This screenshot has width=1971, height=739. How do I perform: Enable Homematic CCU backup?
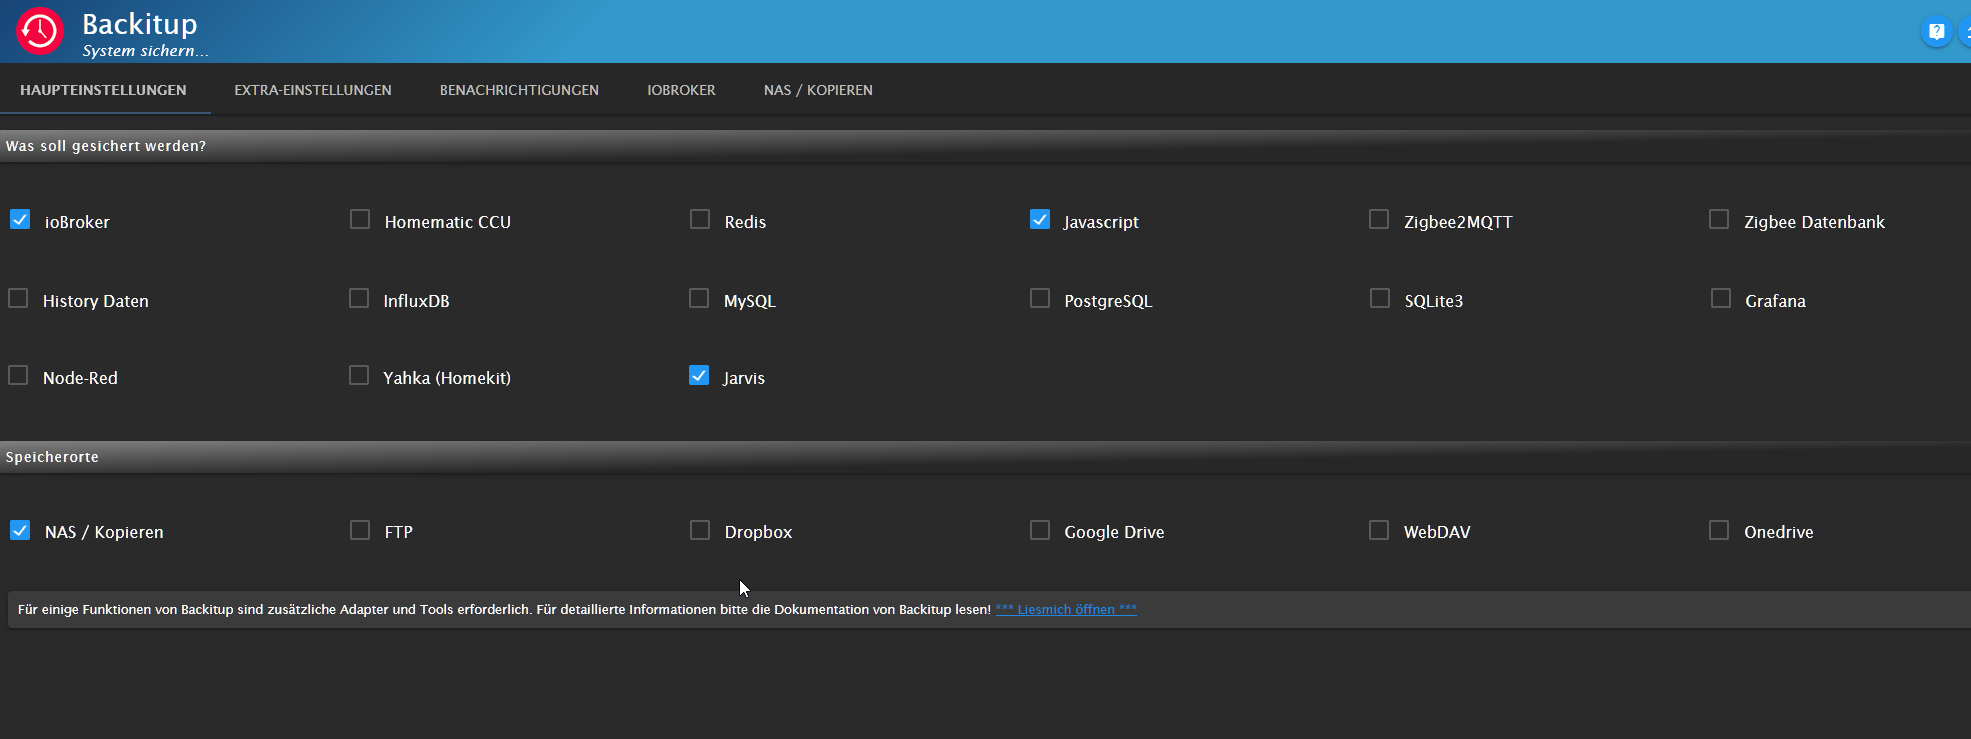(360, 220)
